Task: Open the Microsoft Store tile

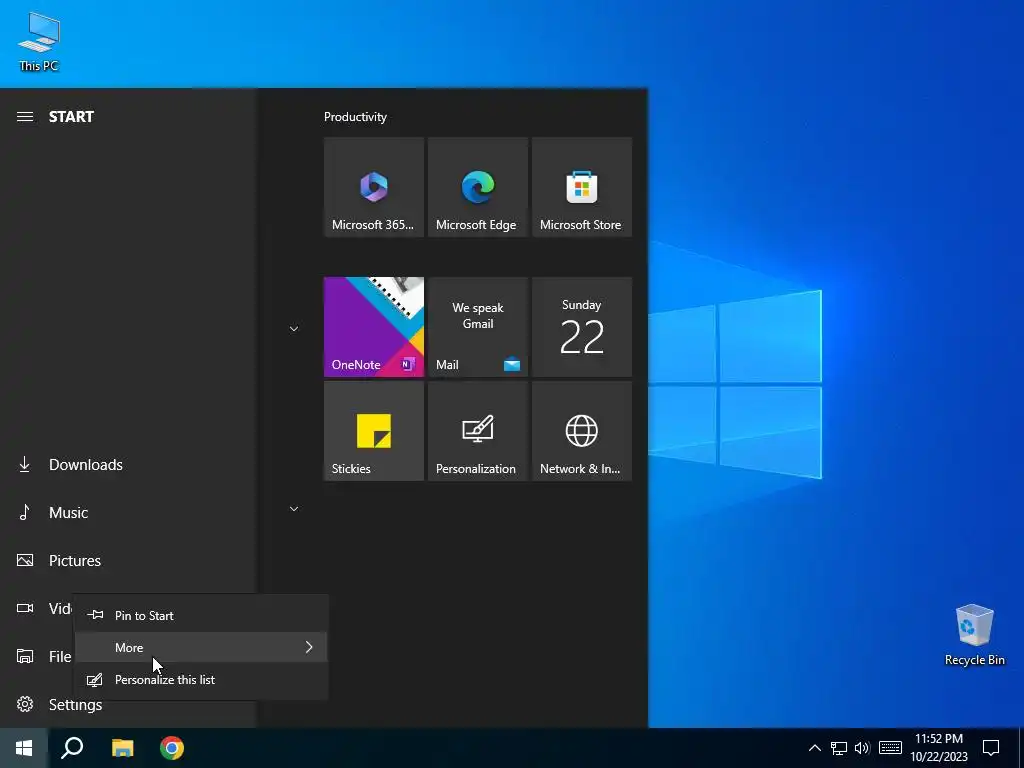Action: tap(582, 187)
